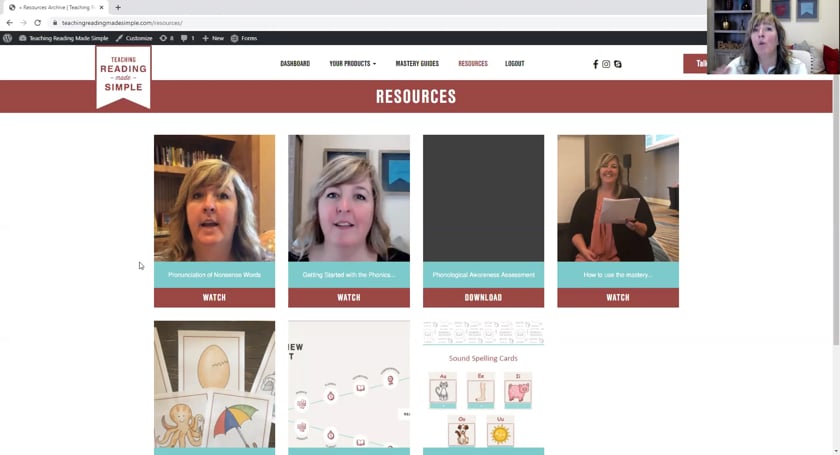Click the Phonological Awareness Assessment title
The width and height of the screenshot is (840, 455).
[x=483, y=275]
